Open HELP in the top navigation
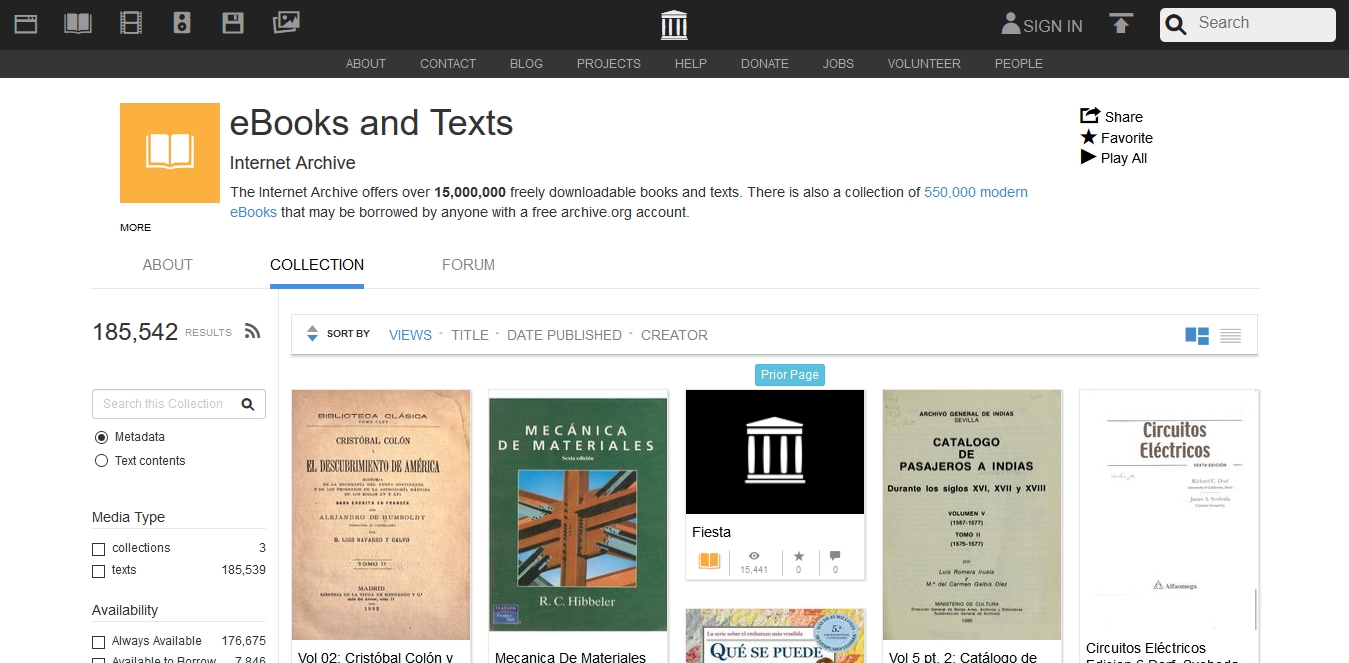1349x663 pixels. (x=691, y=63)
